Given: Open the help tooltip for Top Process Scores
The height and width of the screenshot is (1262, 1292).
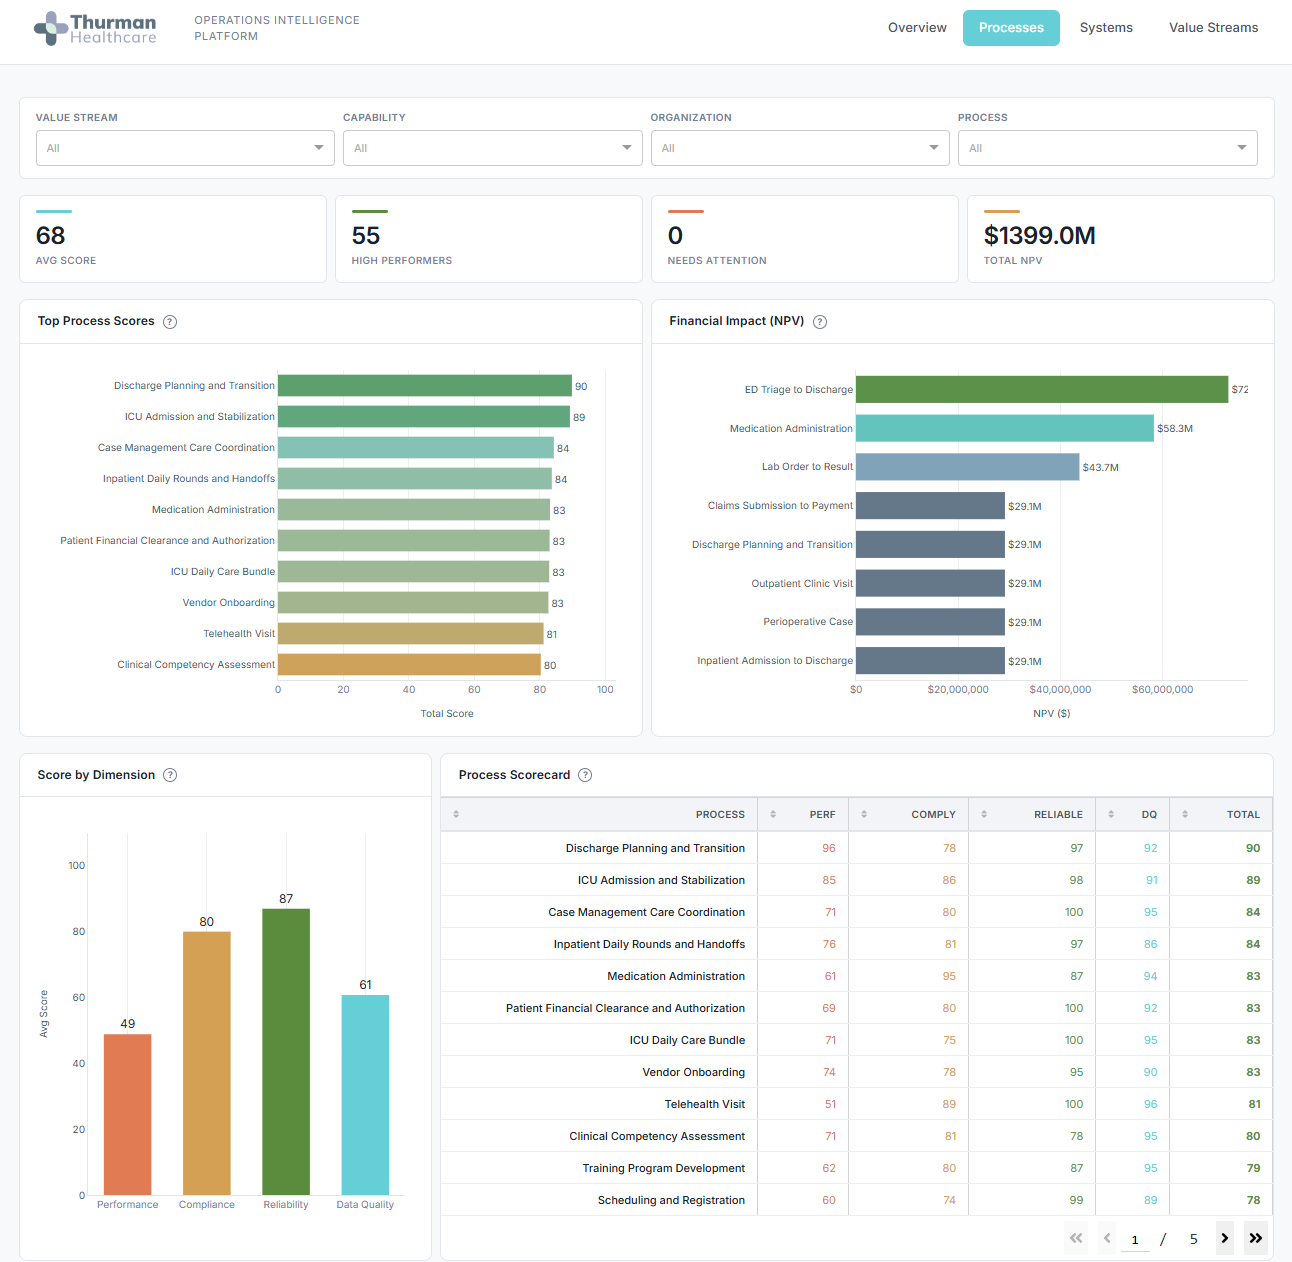Looking at the screenshot, I should pyautogui.click(x=170, y=321).
